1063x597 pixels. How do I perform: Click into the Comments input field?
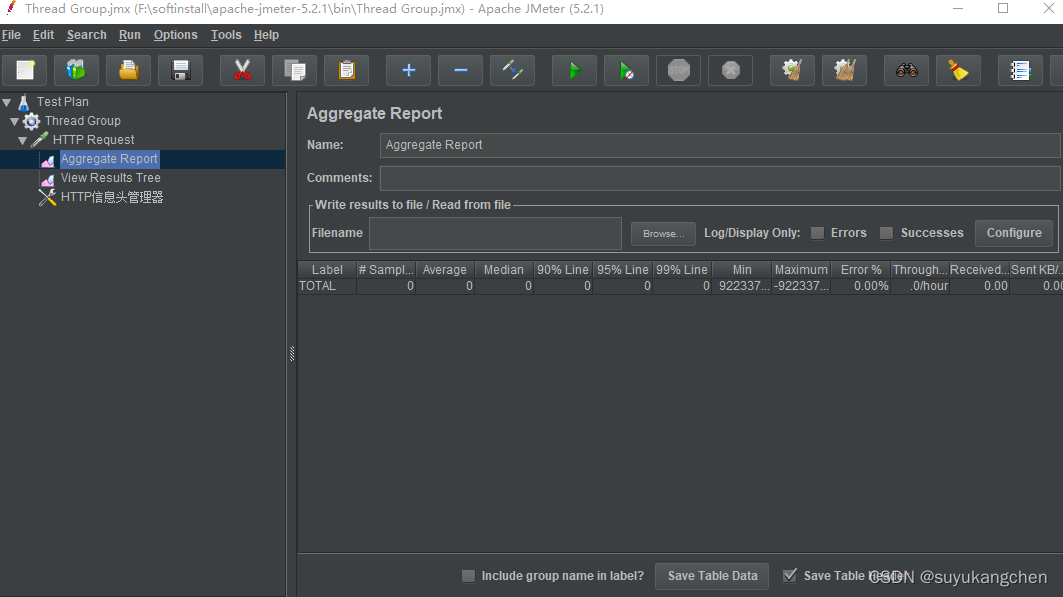point(720,178)
